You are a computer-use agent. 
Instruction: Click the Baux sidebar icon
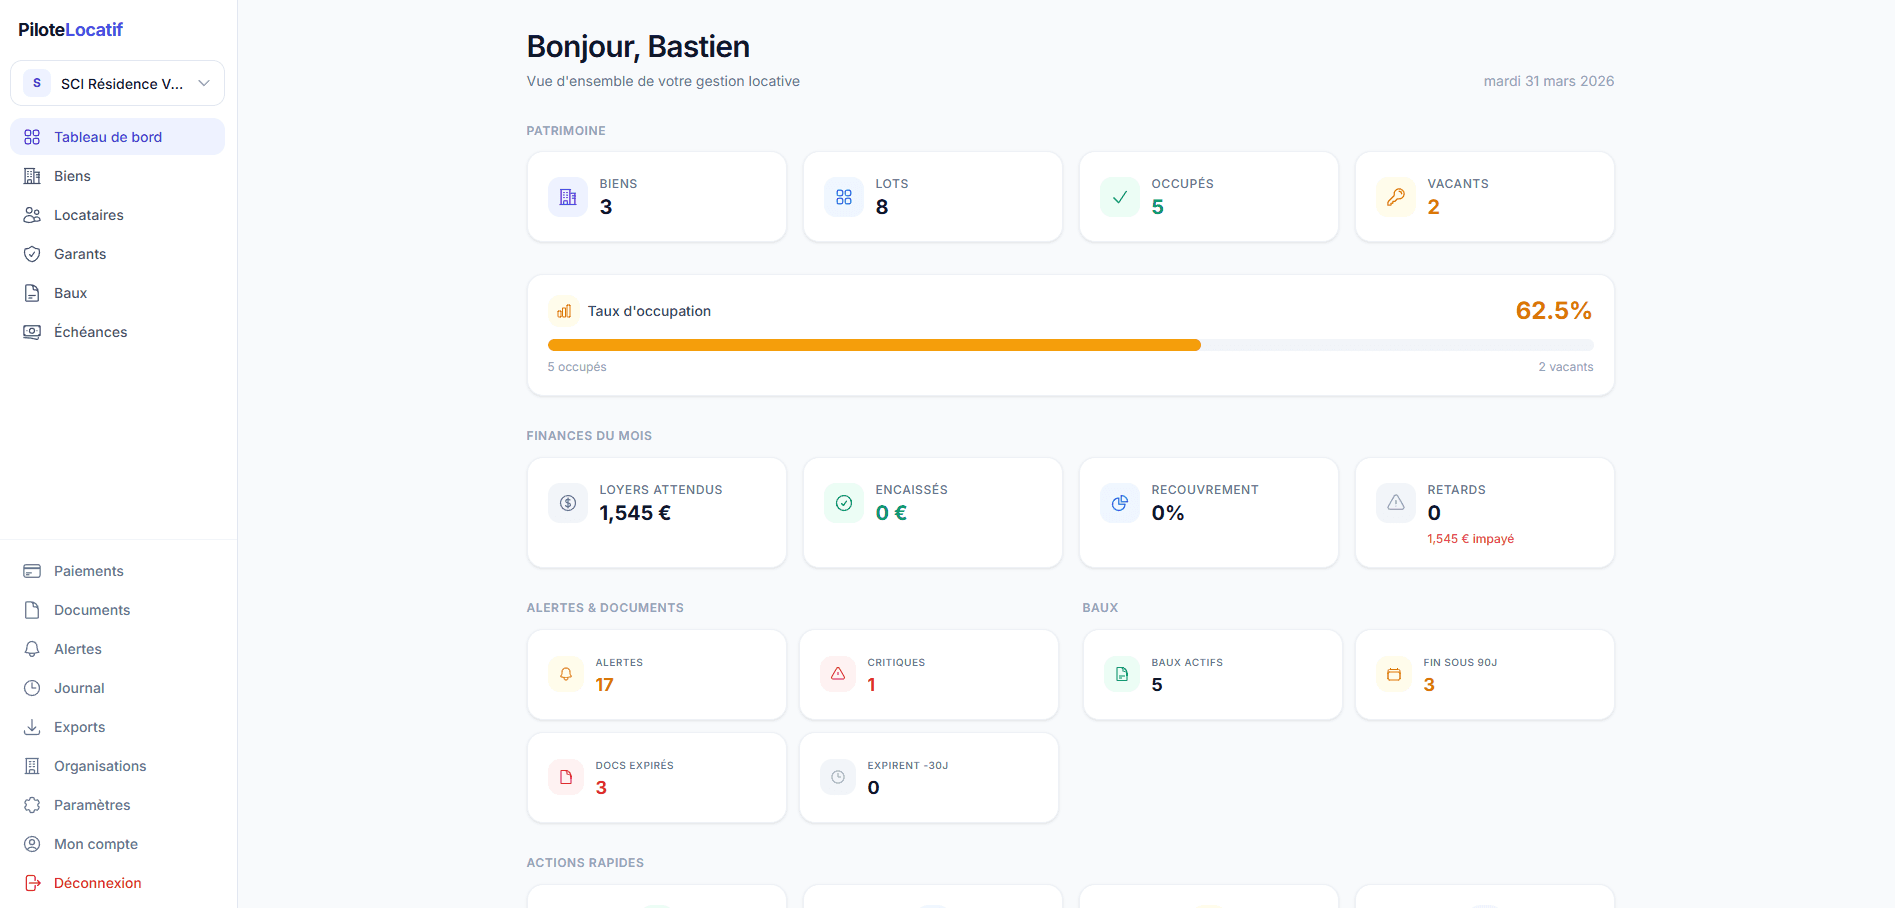click(x=33, y=292)
